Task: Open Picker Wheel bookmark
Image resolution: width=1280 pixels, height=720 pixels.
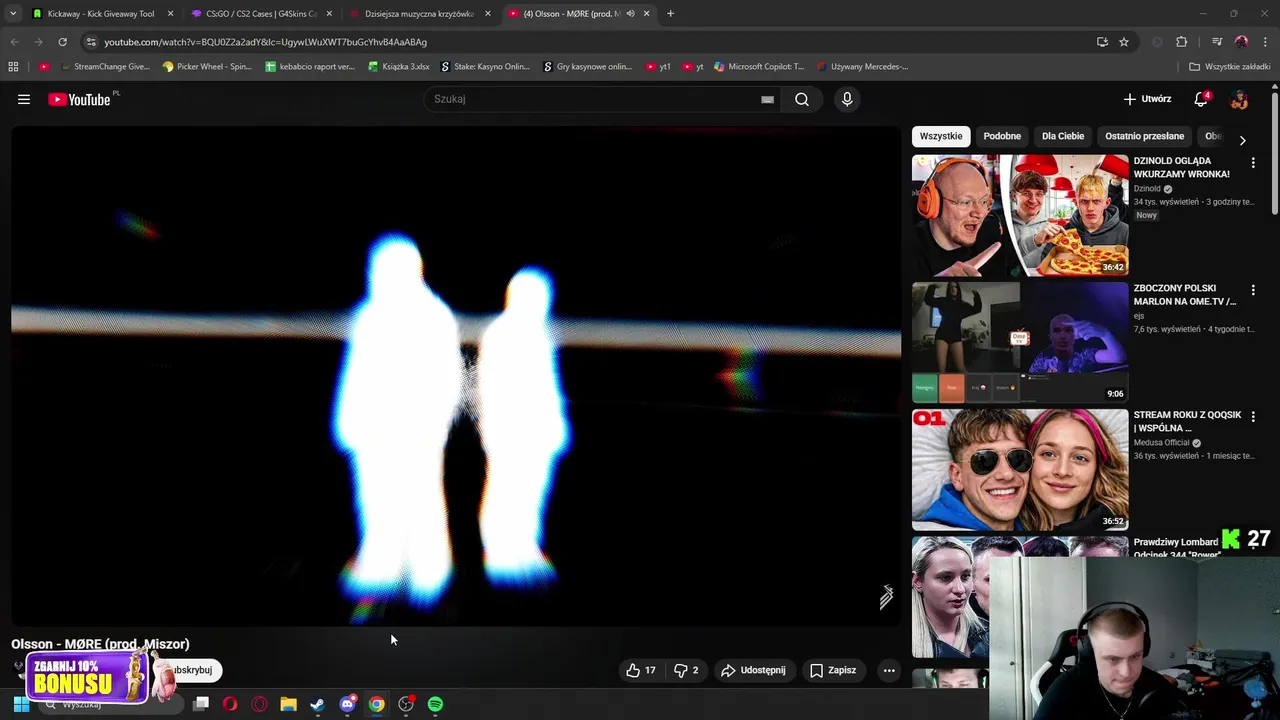Action: [207, 67]
